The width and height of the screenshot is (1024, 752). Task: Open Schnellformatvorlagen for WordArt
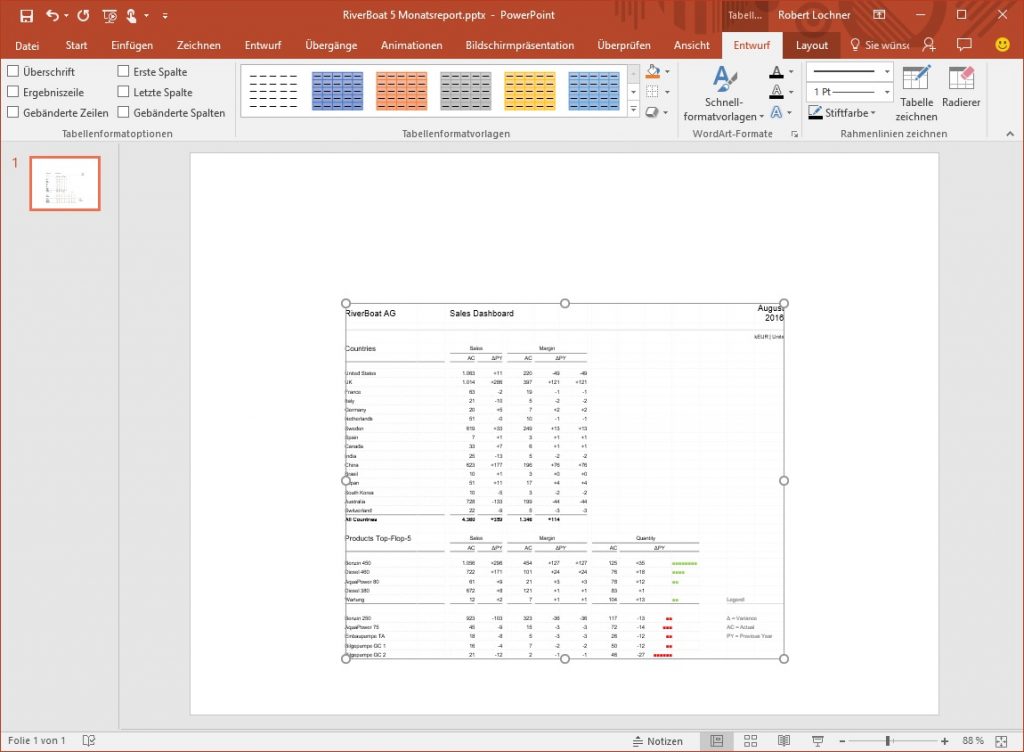(723, 92)
